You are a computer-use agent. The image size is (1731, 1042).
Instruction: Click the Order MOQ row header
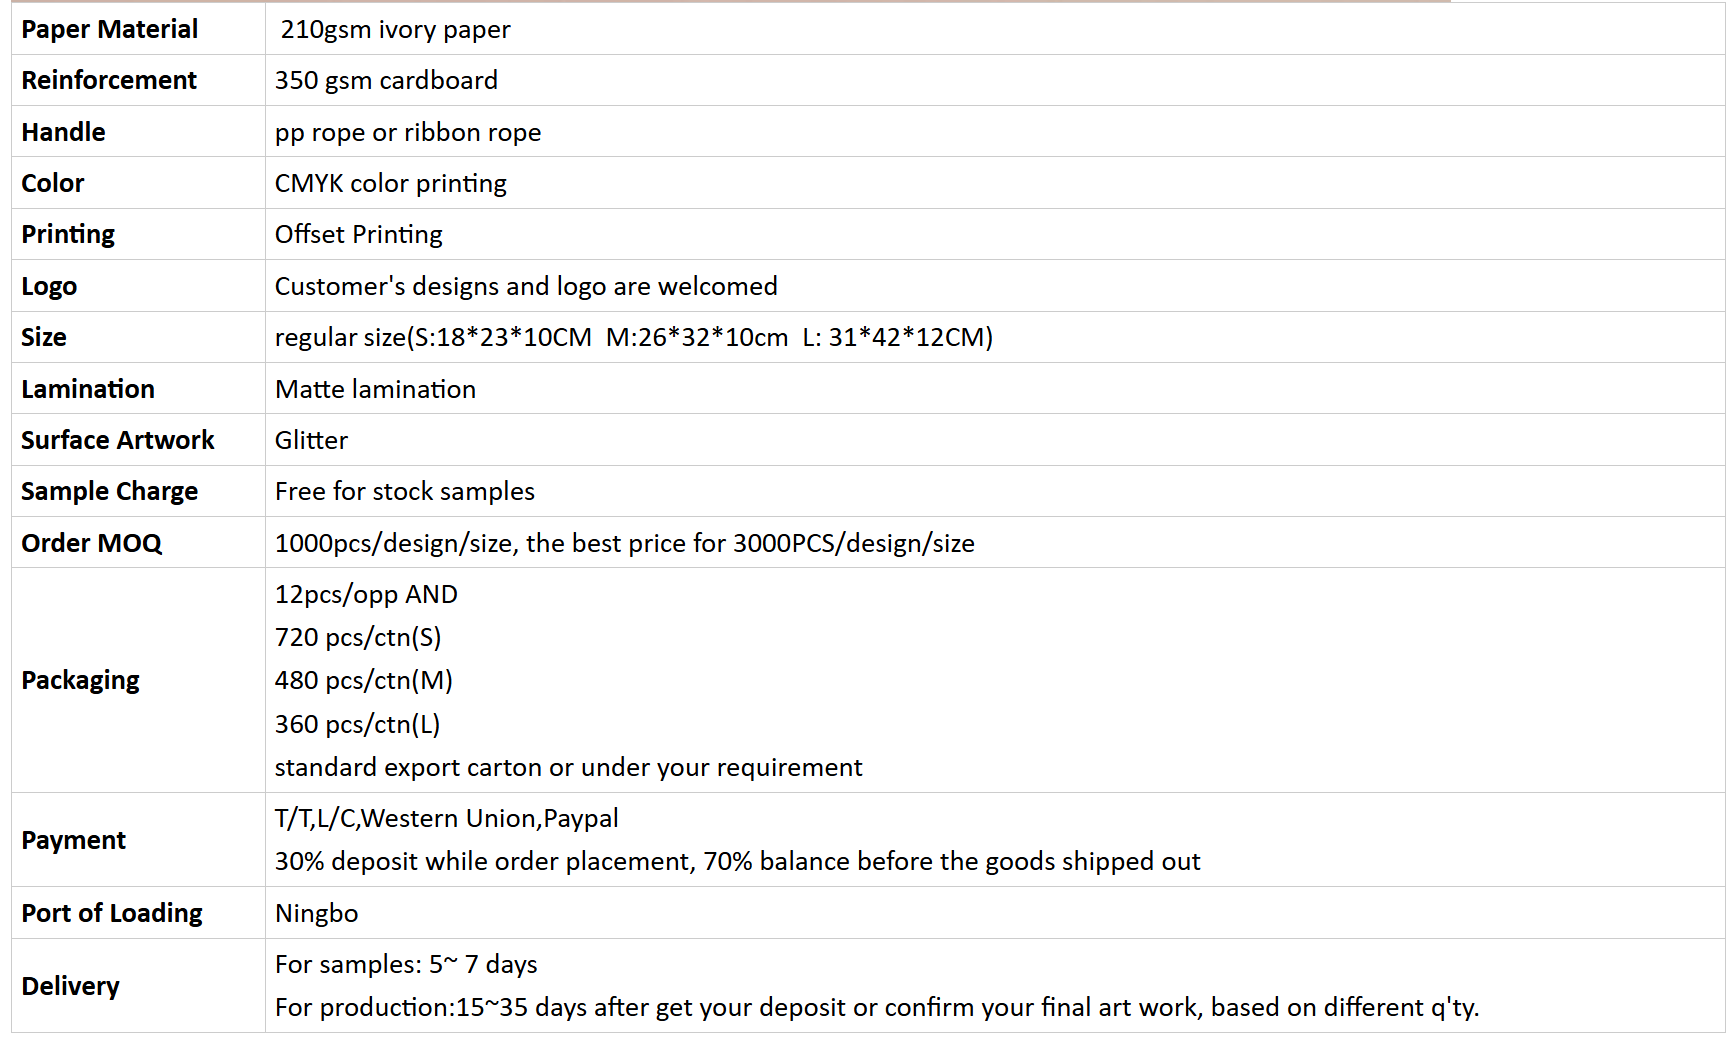[x=138, y=542]
